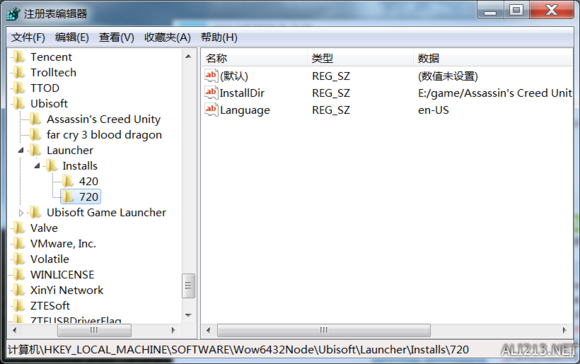The height and width of the screenshot is (364, 580).
Task: Click the (默认) string value icon
Action: coord(211,76)
